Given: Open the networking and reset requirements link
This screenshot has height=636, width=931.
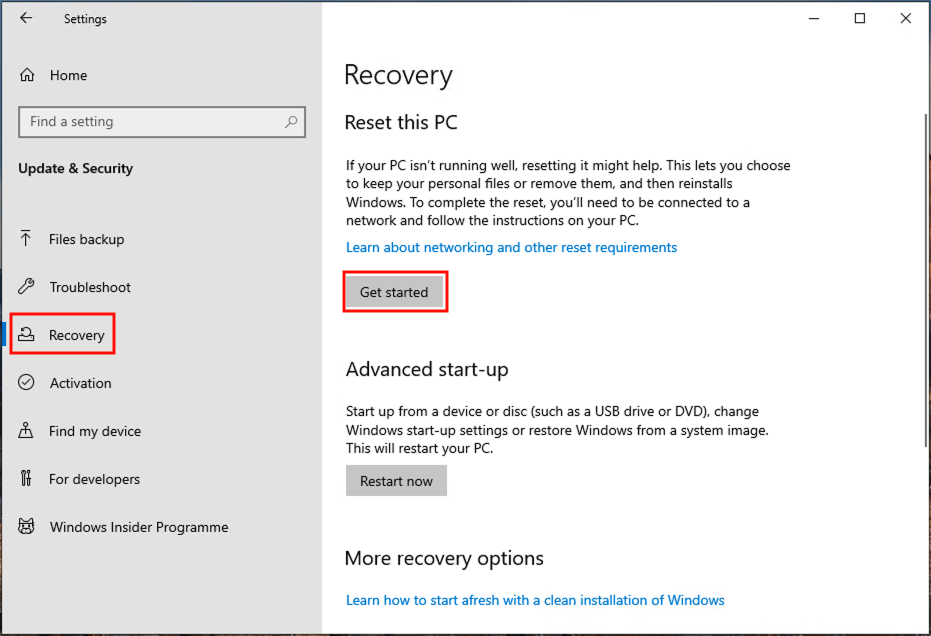Looking at the screenshot, I should pyautogui.click(x=511, y=247).
